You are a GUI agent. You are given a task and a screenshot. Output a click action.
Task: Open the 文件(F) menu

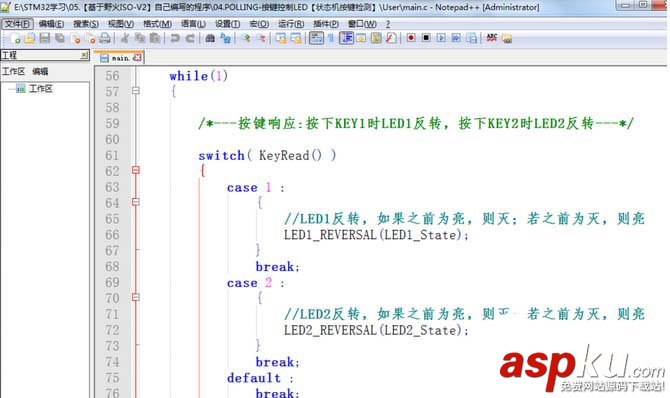(x=17, y=24)
